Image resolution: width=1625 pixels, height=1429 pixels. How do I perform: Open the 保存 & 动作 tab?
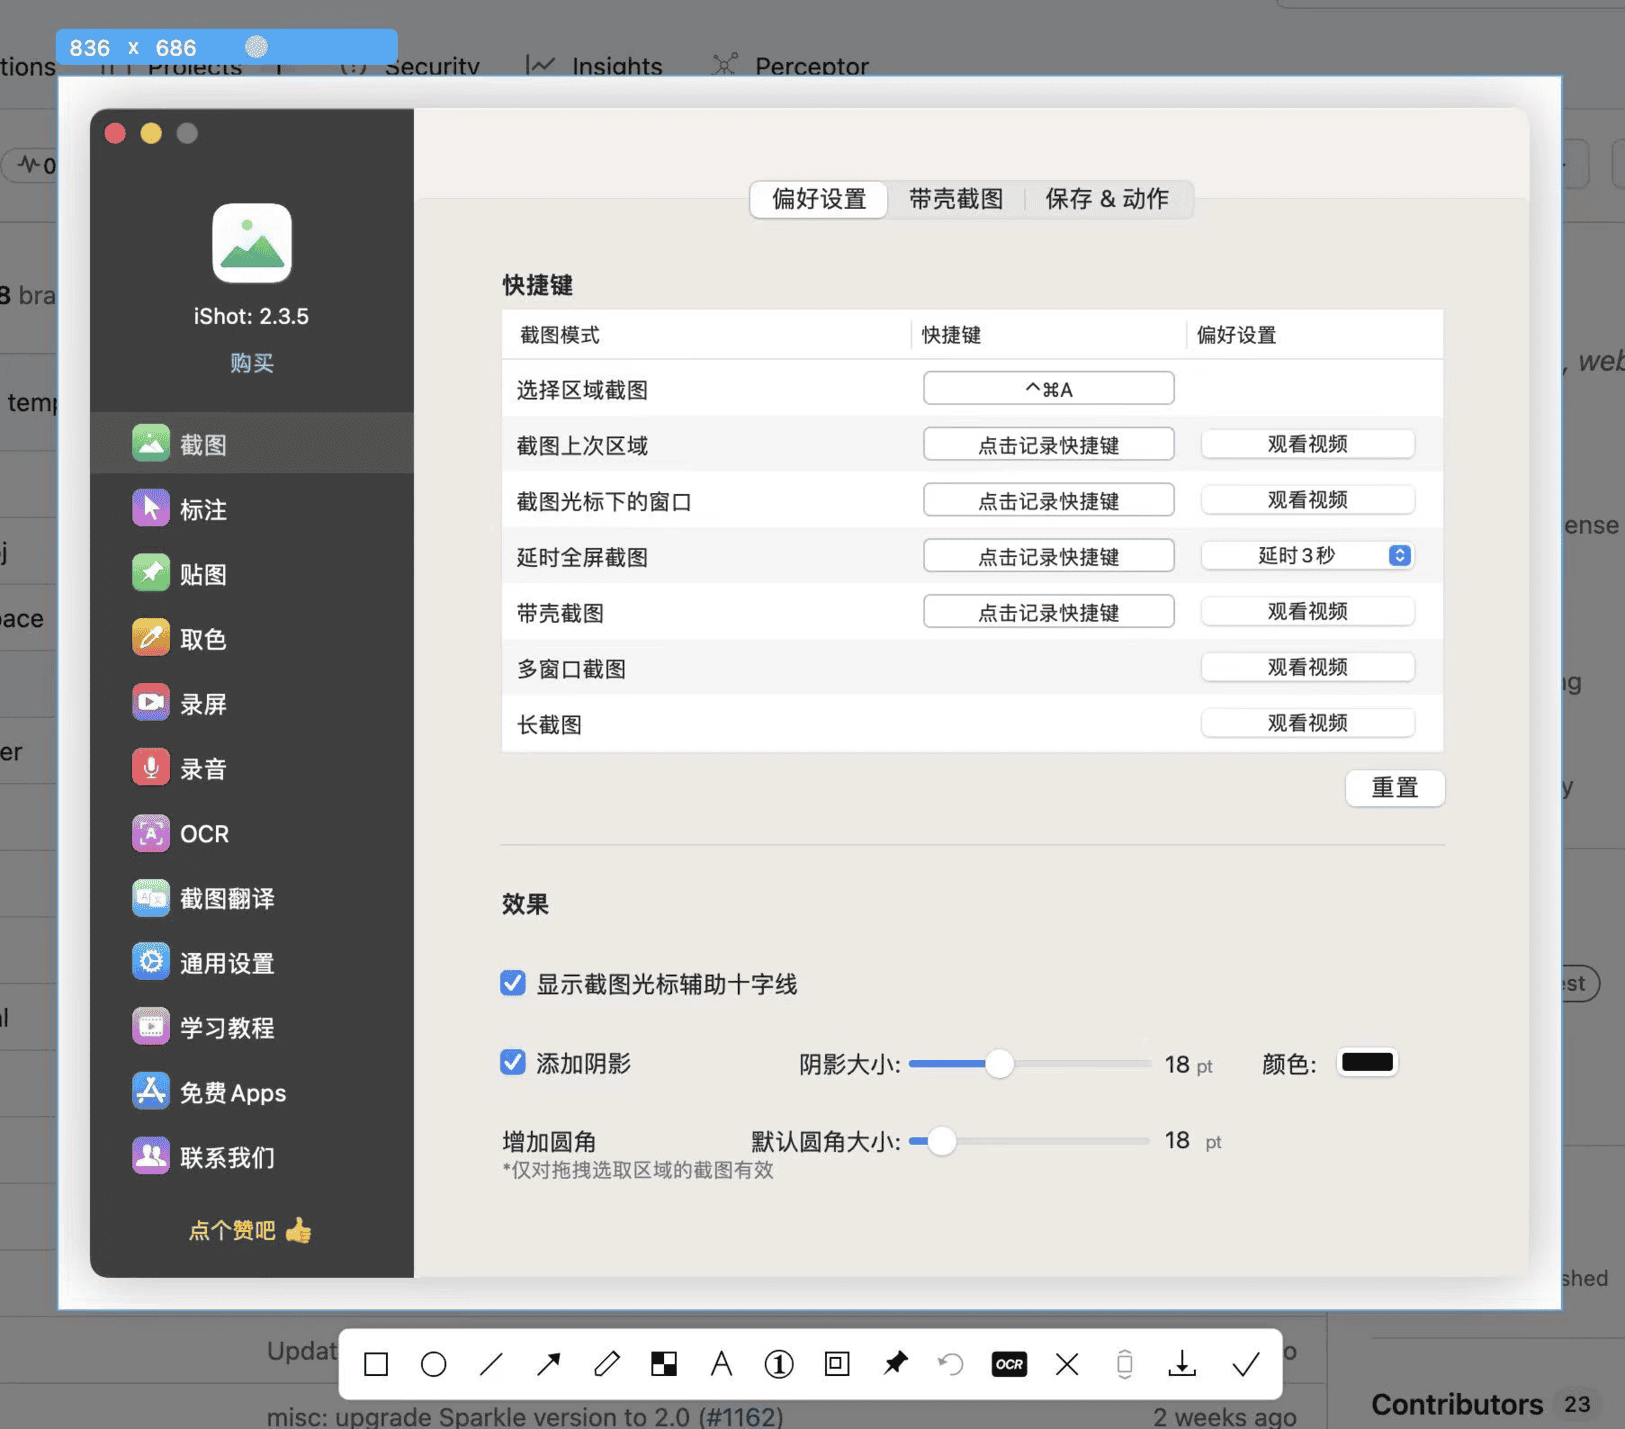point(1106,199)
